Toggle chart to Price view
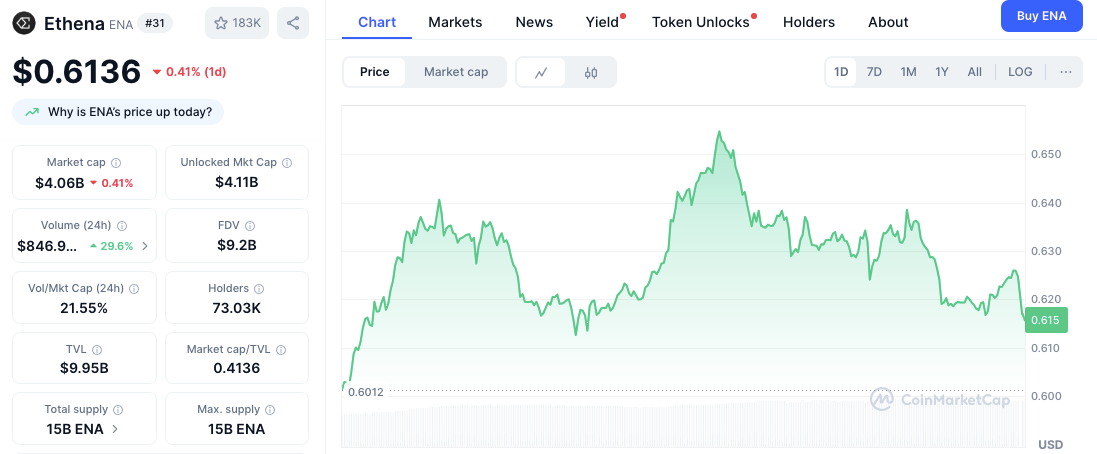 (375, 72)
